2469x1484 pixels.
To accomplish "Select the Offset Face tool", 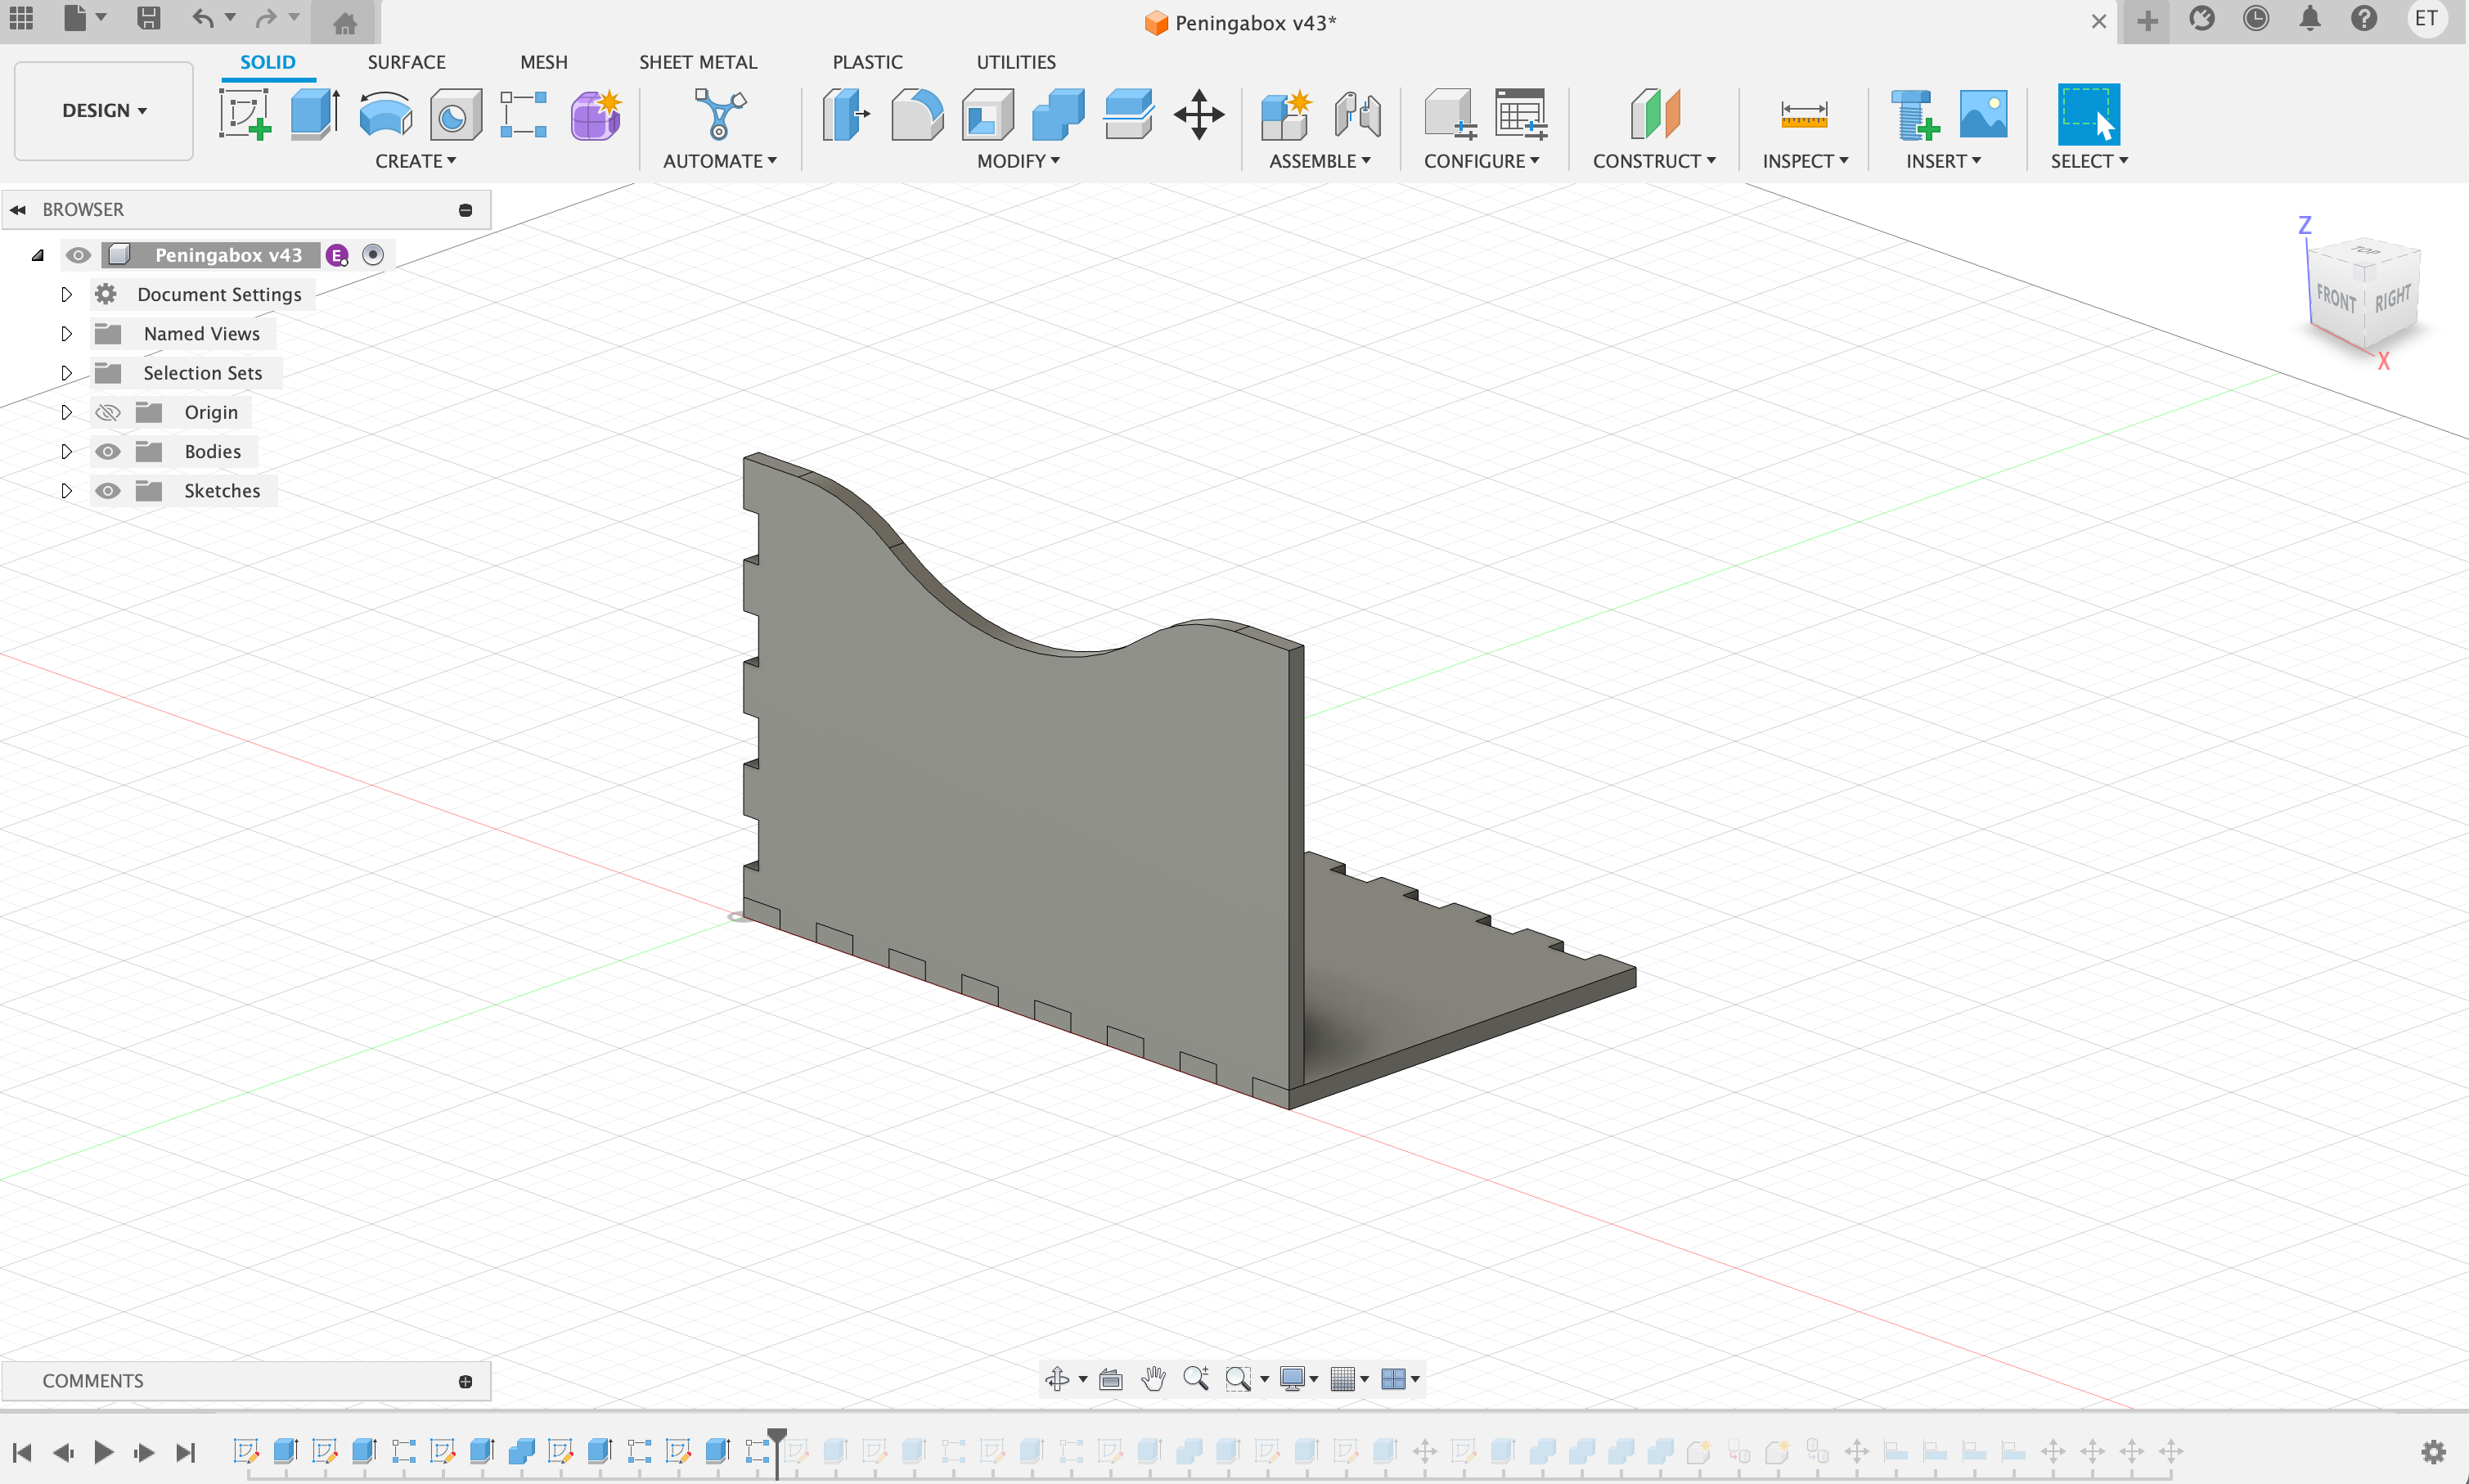I will pos(1128,114).
